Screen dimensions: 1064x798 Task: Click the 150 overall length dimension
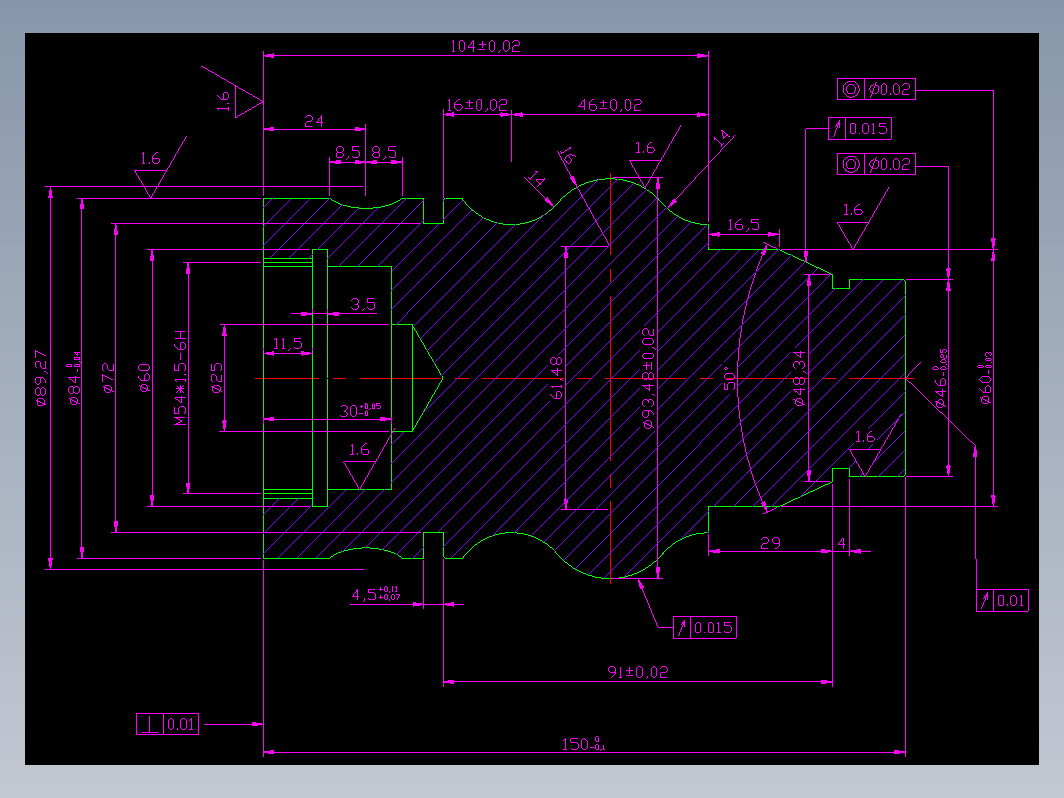[x=583, y=744]
